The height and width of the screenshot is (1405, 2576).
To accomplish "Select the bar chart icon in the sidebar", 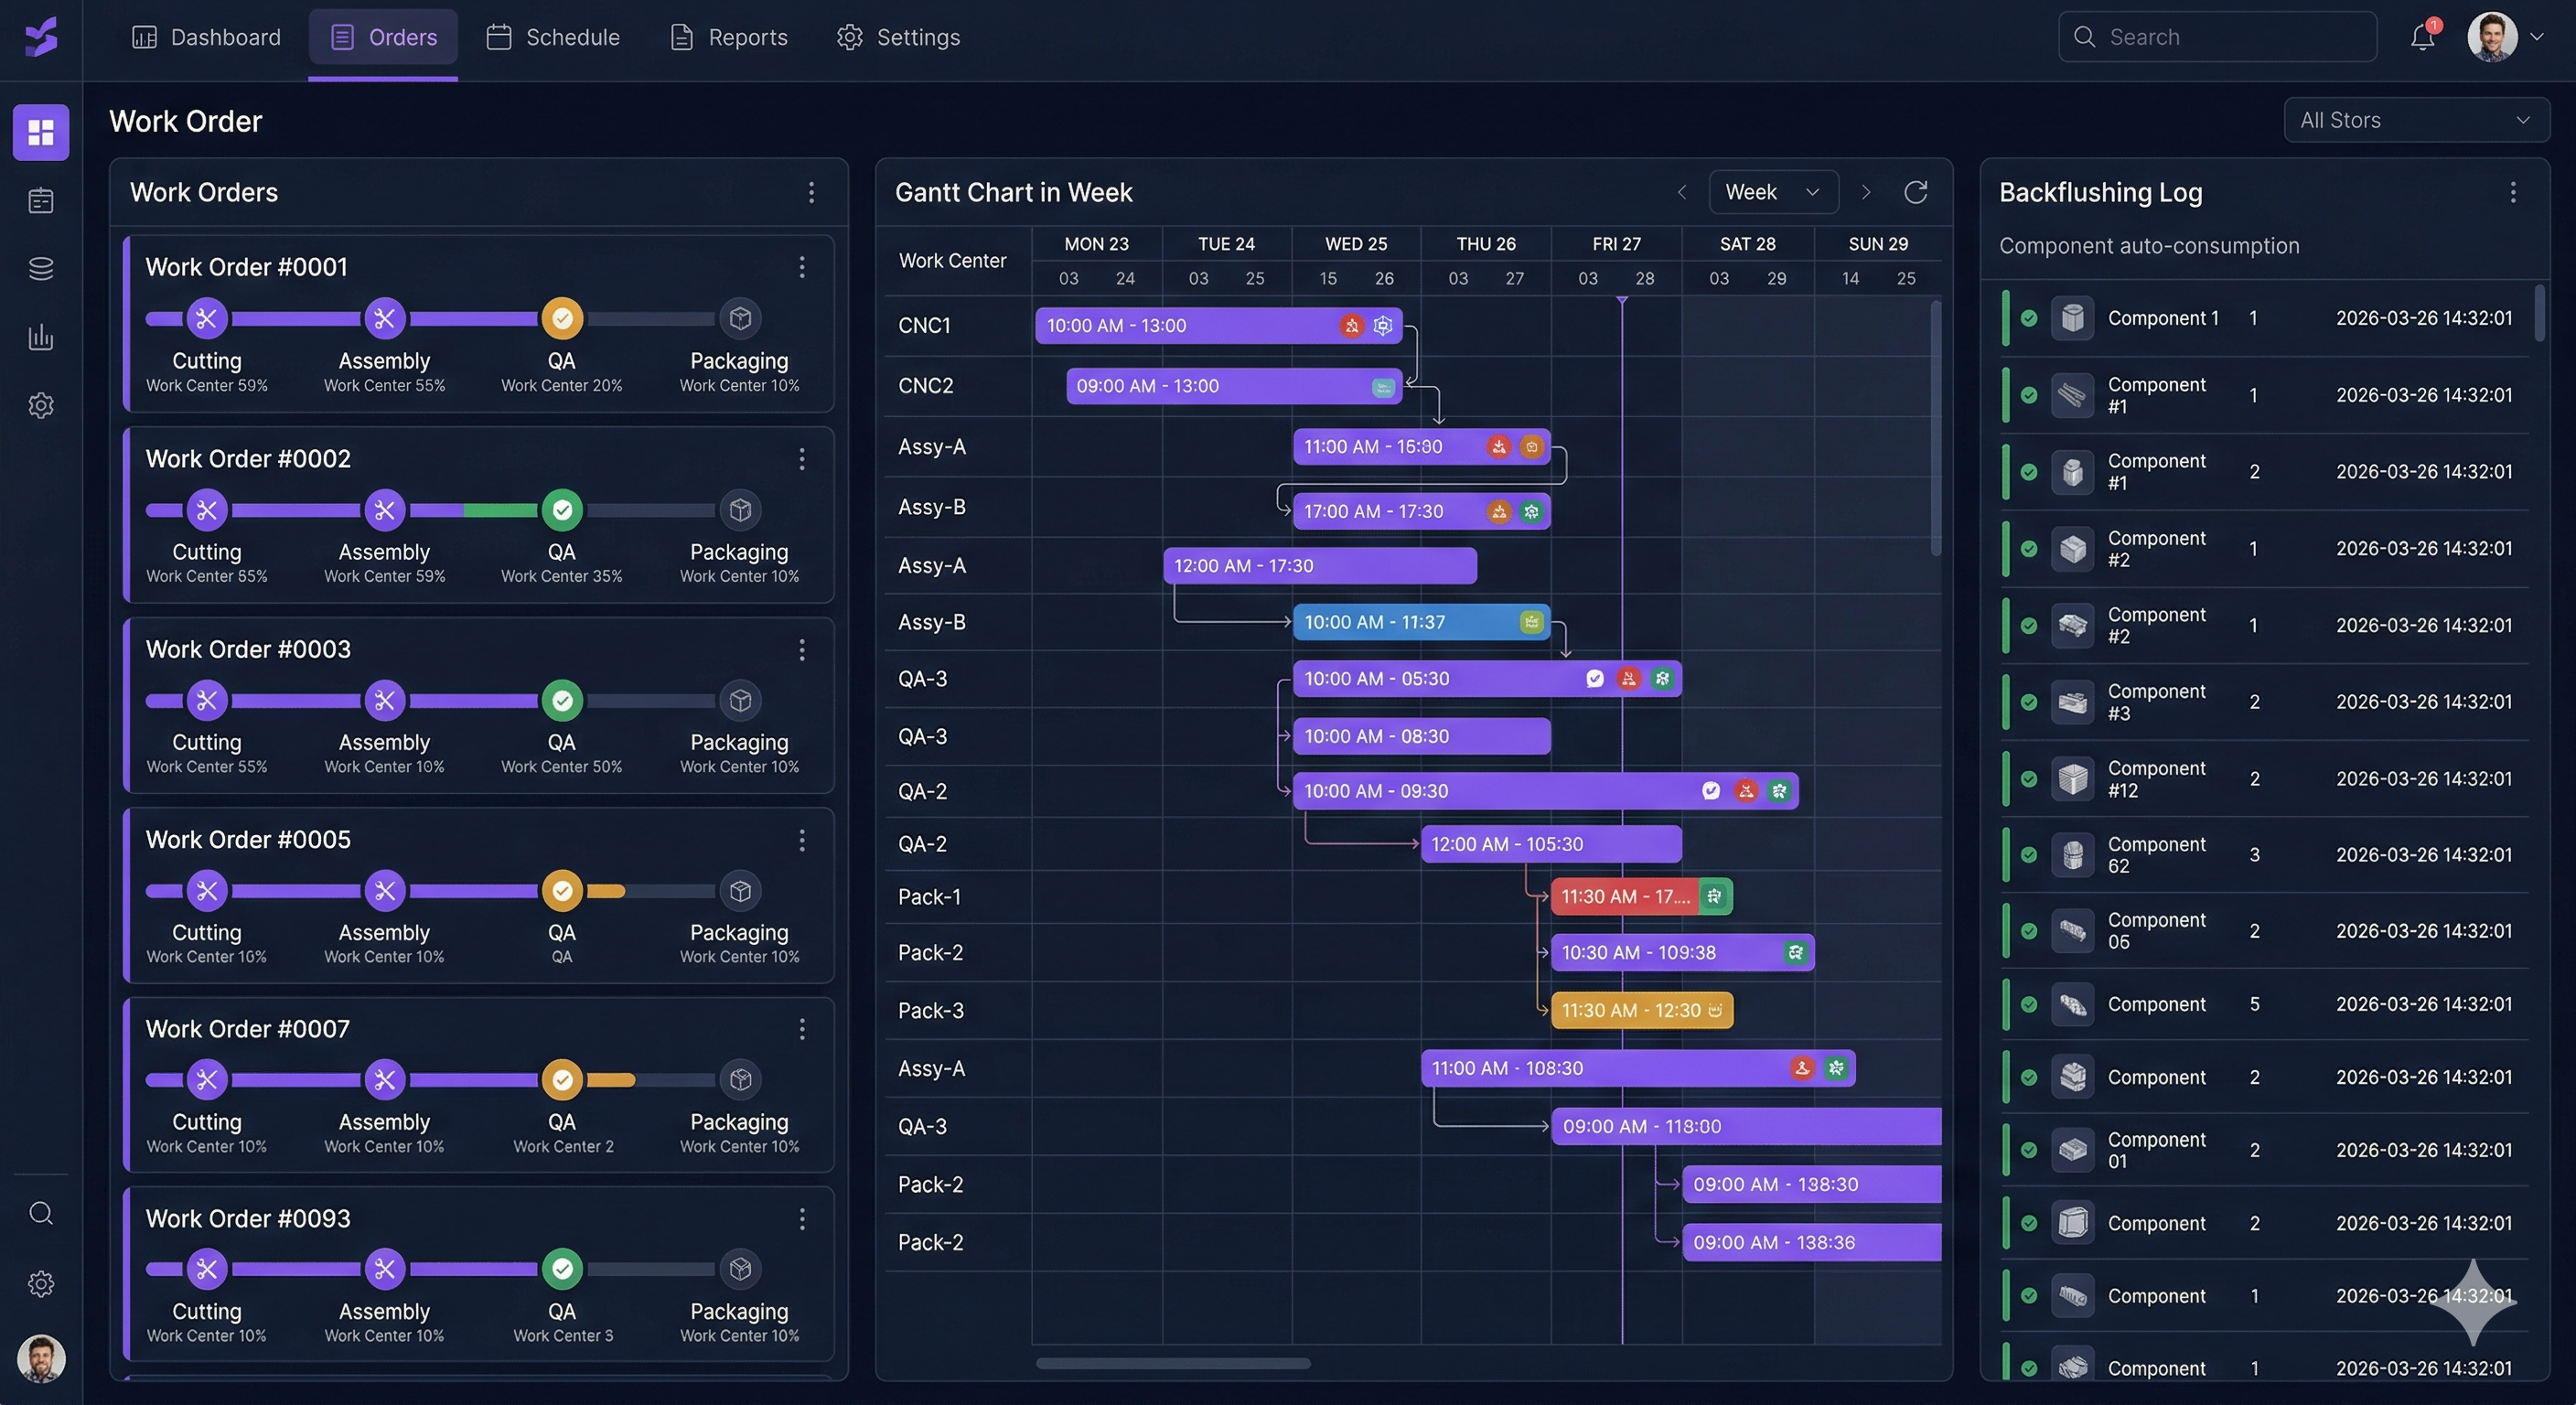I will point(41,337).
